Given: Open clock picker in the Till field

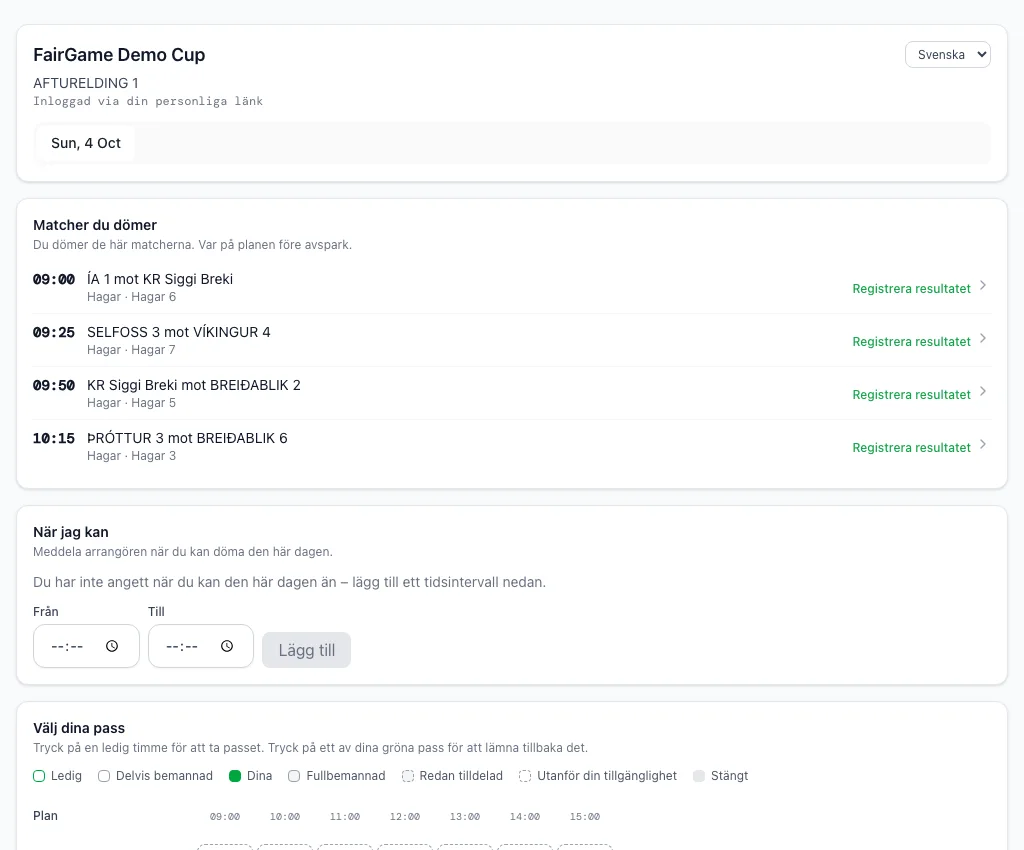Looking at the screenshot, I should click(x=227, y=646).
